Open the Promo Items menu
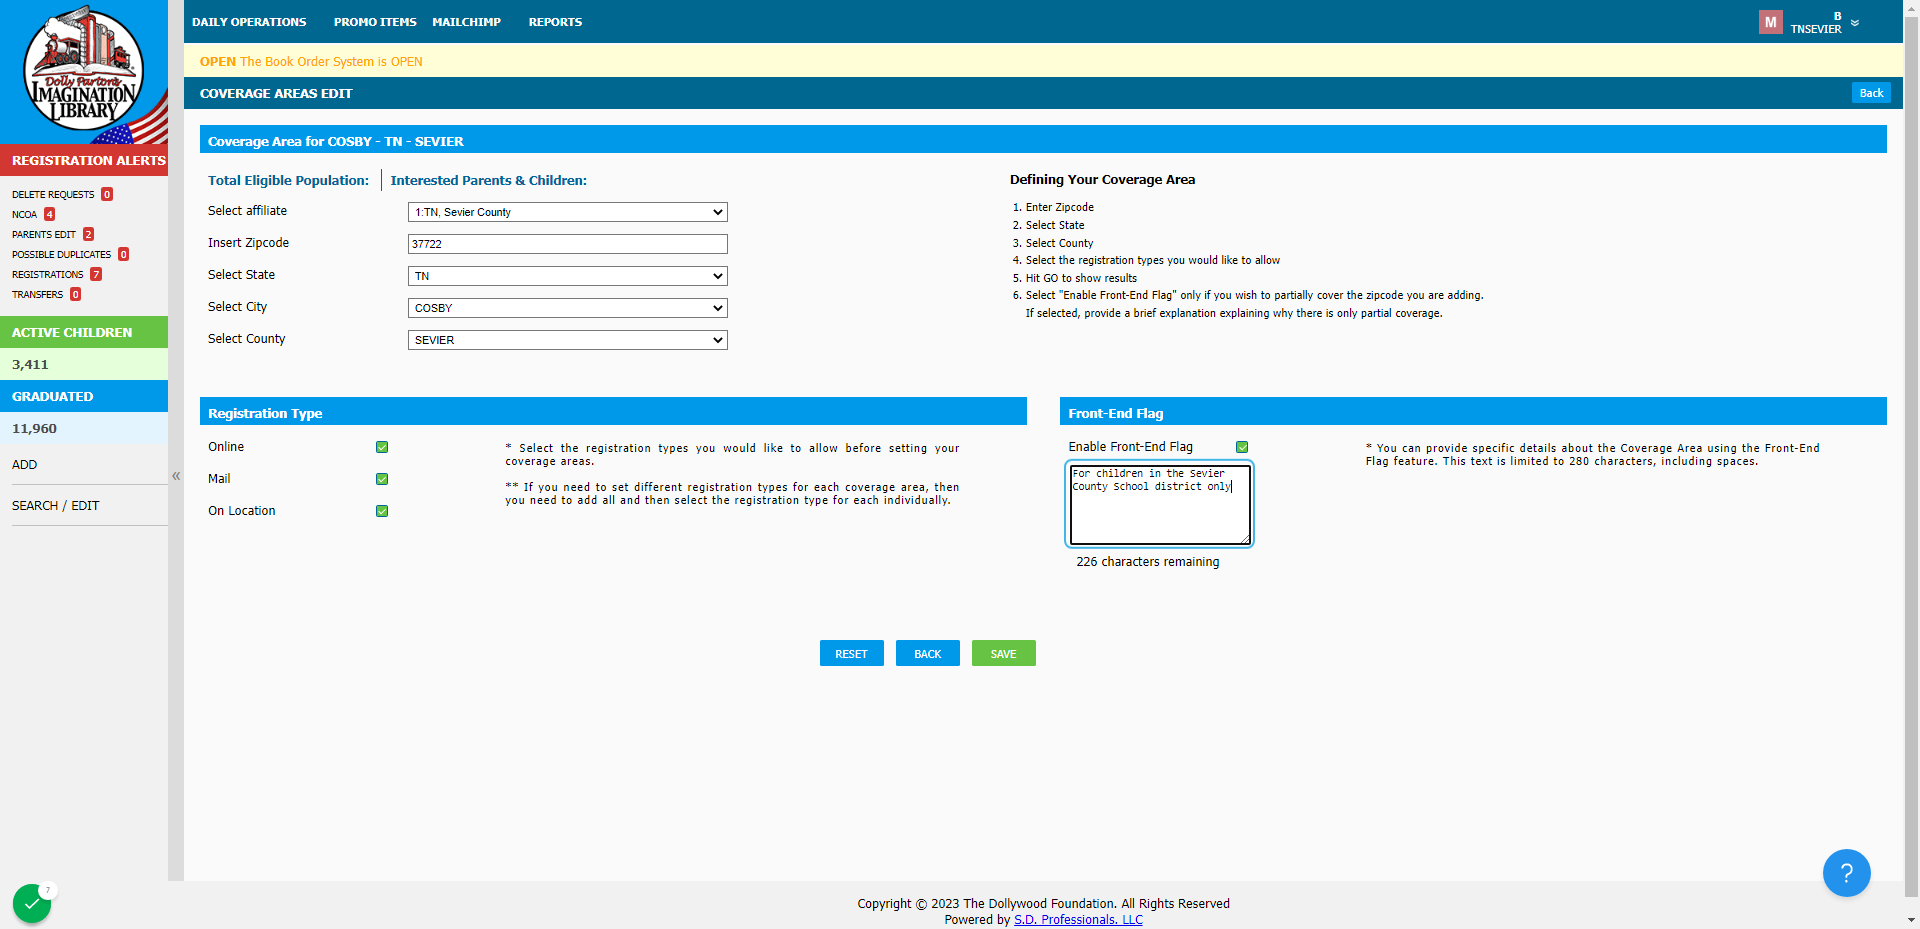 coord(375,22)
